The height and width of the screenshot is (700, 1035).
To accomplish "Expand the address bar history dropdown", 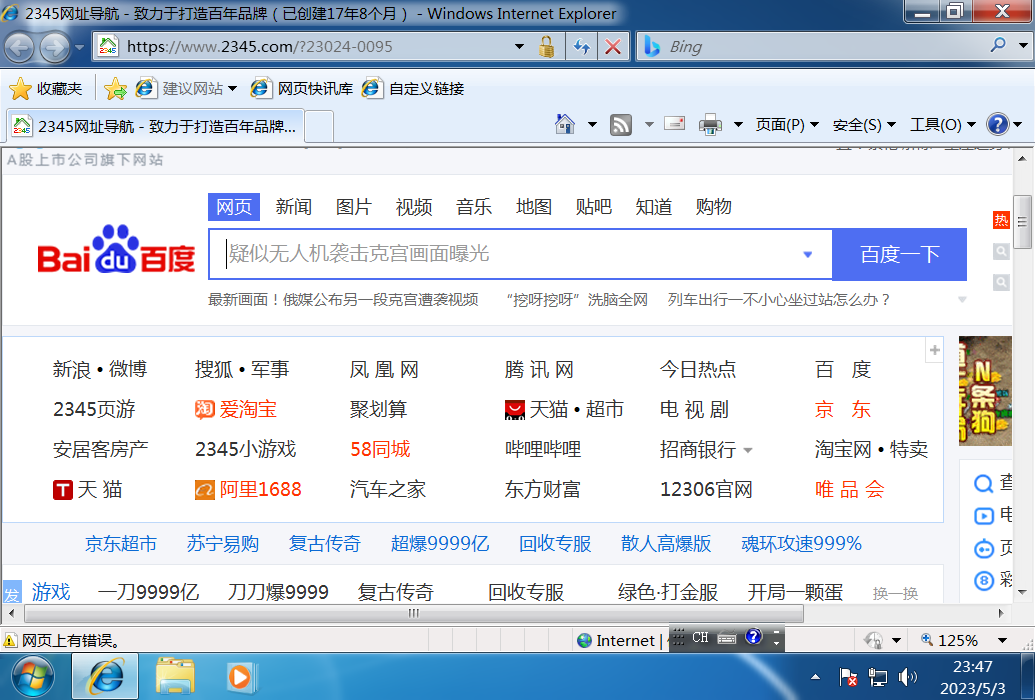I will tap(519, 47).
